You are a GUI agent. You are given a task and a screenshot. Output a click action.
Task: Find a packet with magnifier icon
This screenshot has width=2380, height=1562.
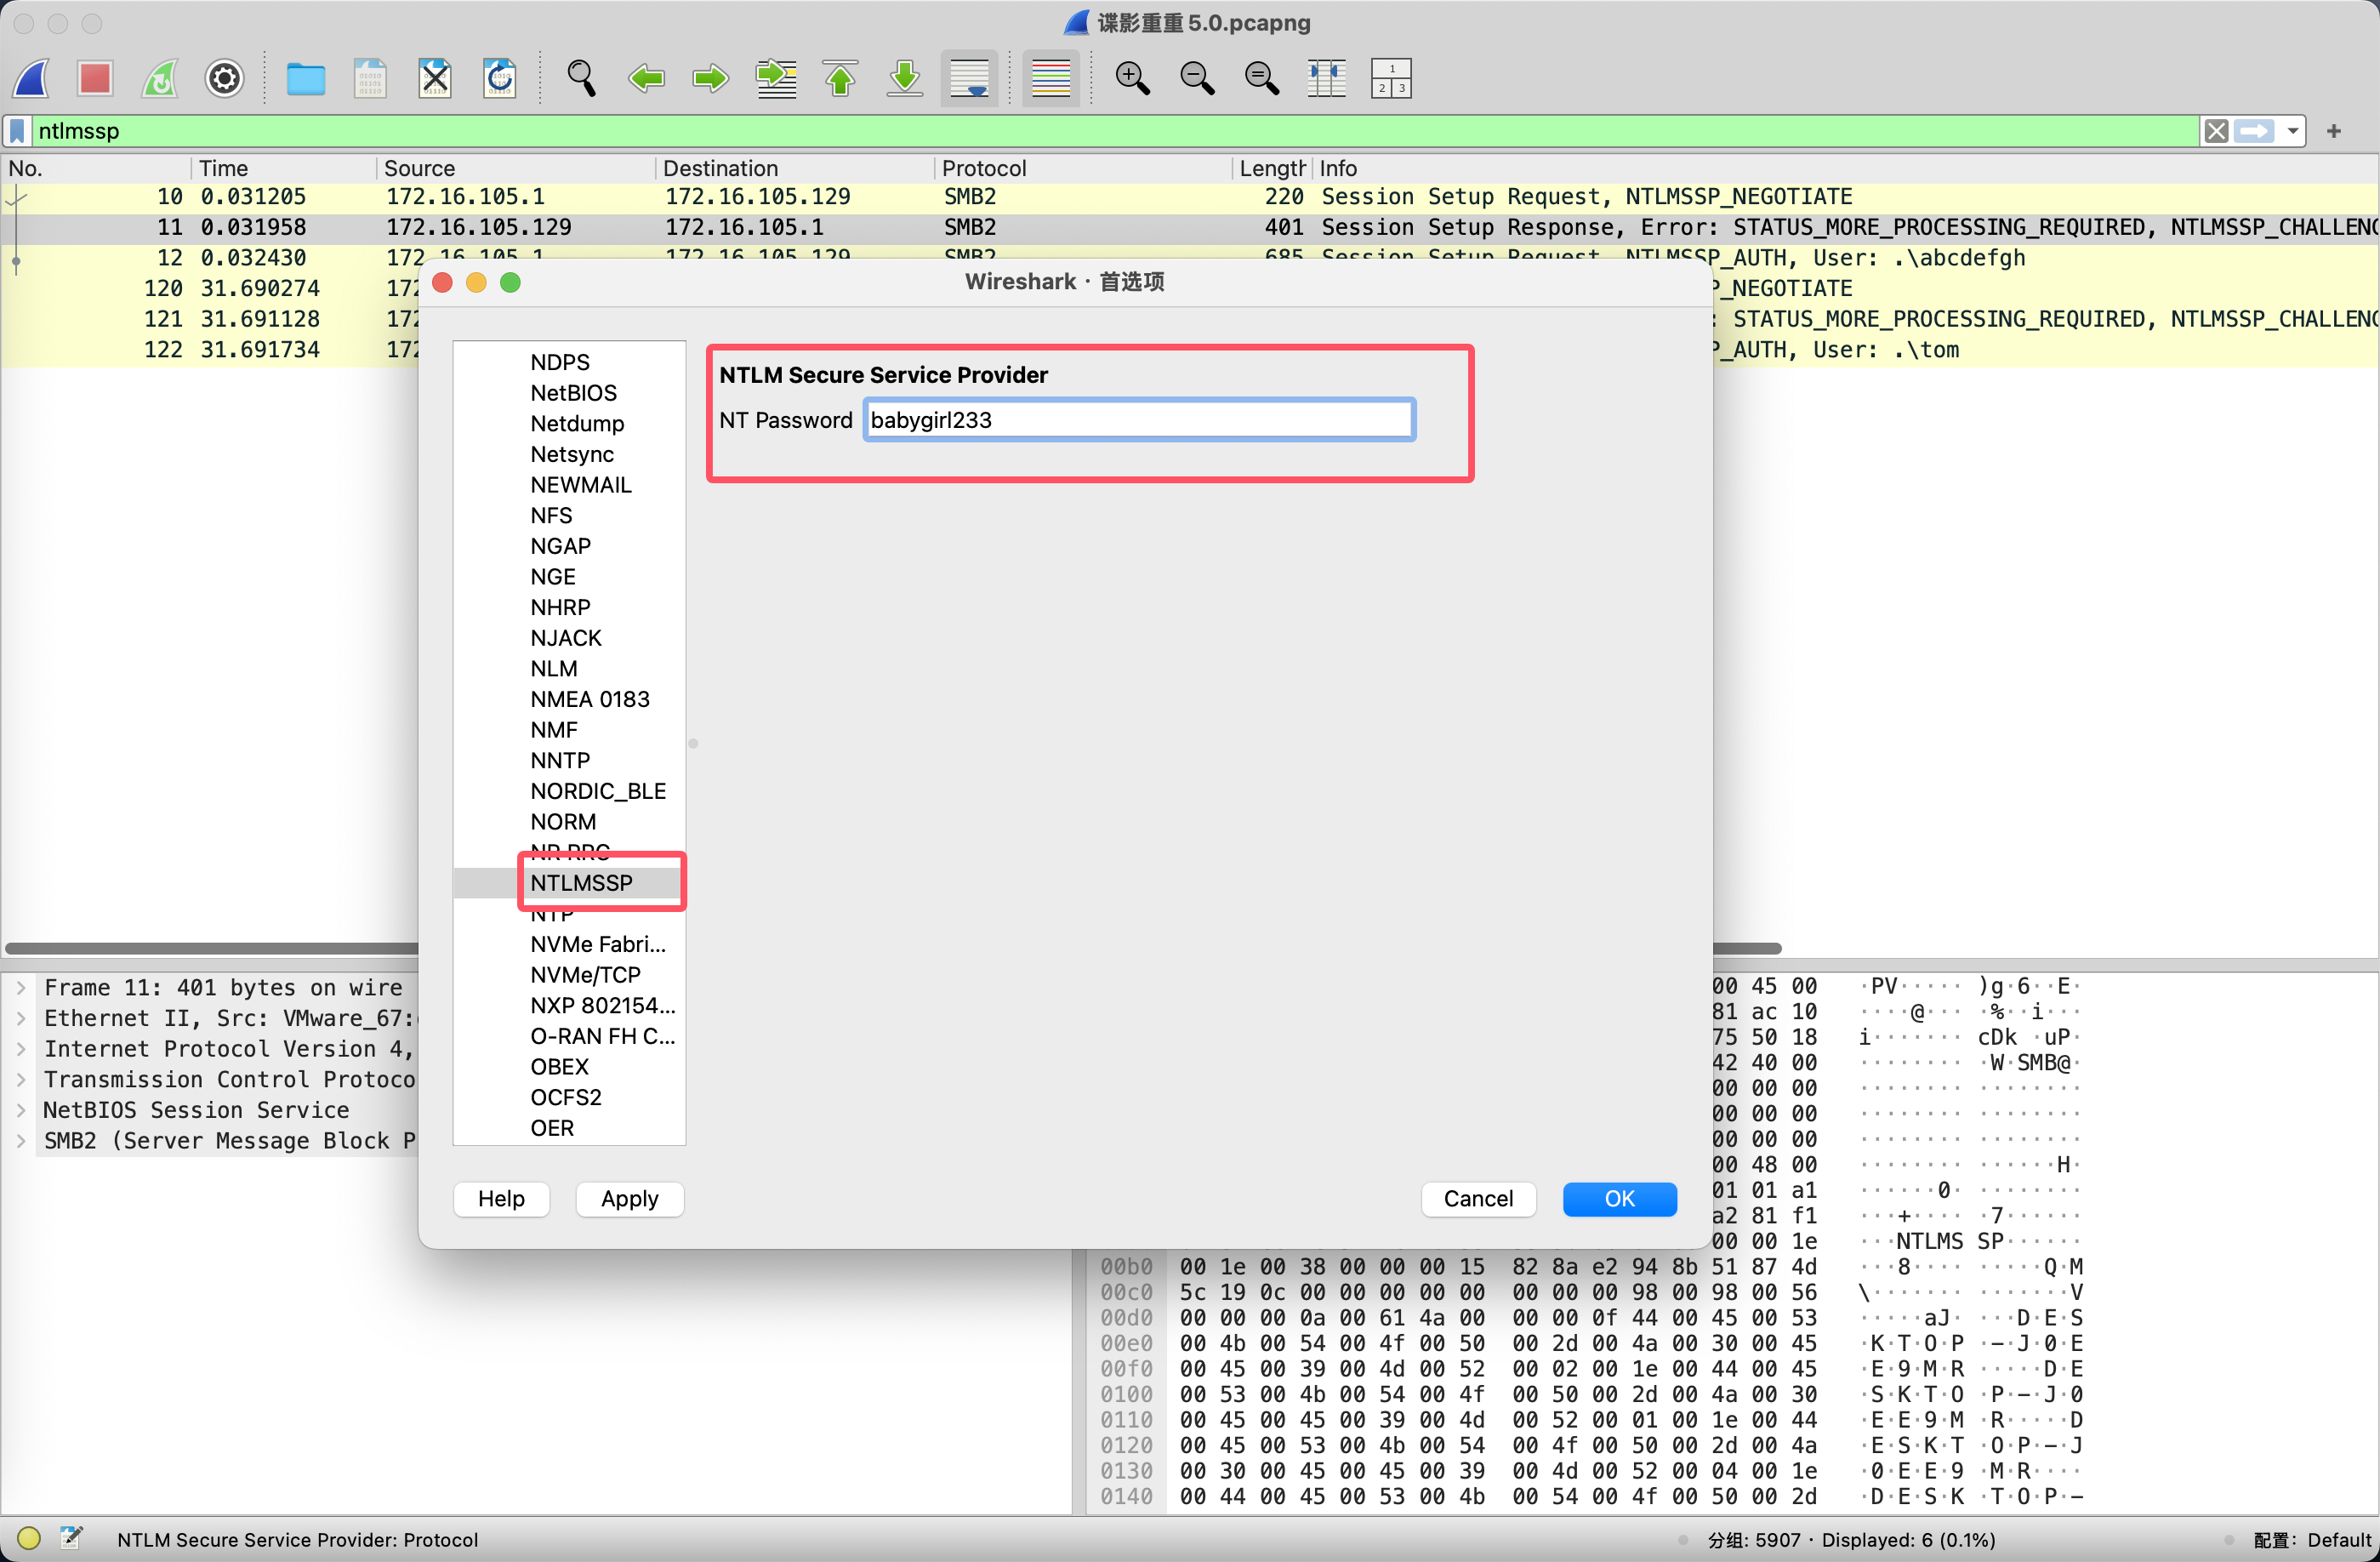point(581,78)
